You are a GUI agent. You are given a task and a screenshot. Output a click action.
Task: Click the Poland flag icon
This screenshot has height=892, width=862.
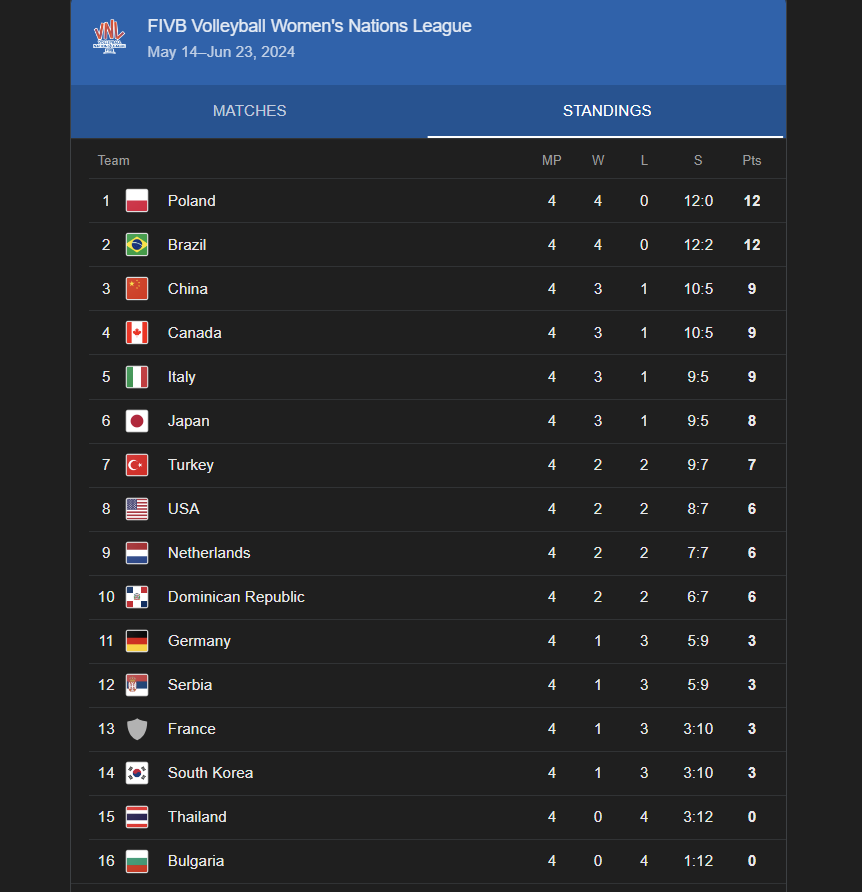[137, 201]
